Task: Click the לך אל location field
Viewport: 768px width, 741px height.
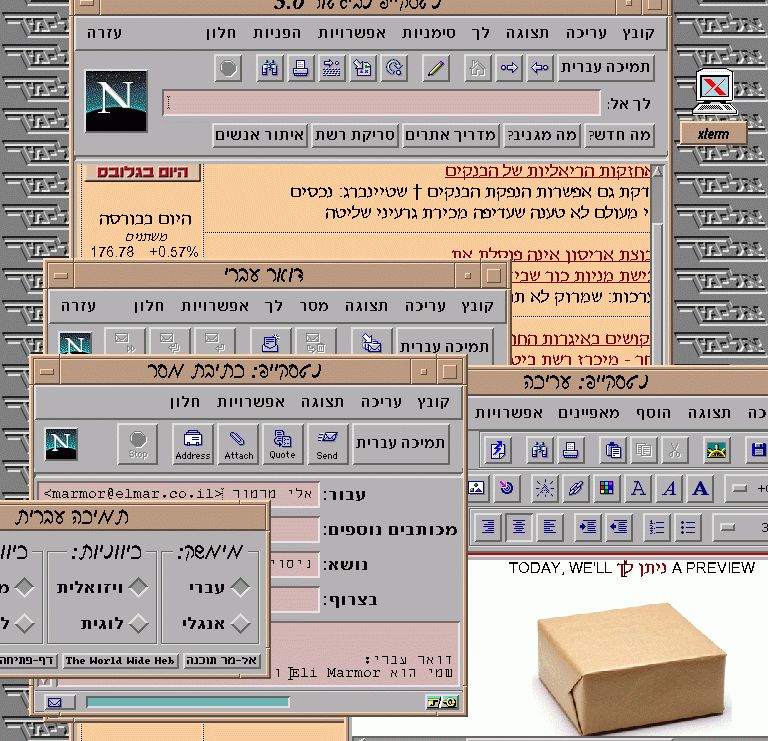Action: click(382, 103)
